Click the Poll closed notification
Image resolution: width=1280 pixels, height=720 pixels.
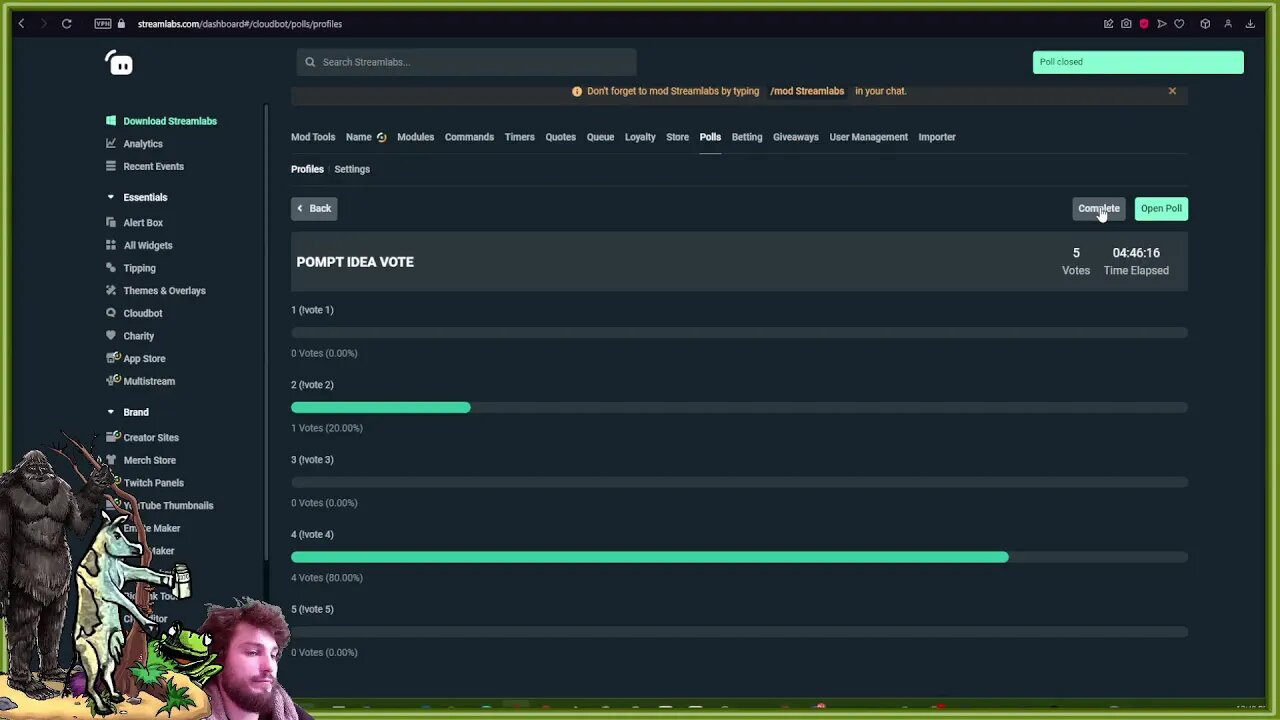coord(1138,62)
